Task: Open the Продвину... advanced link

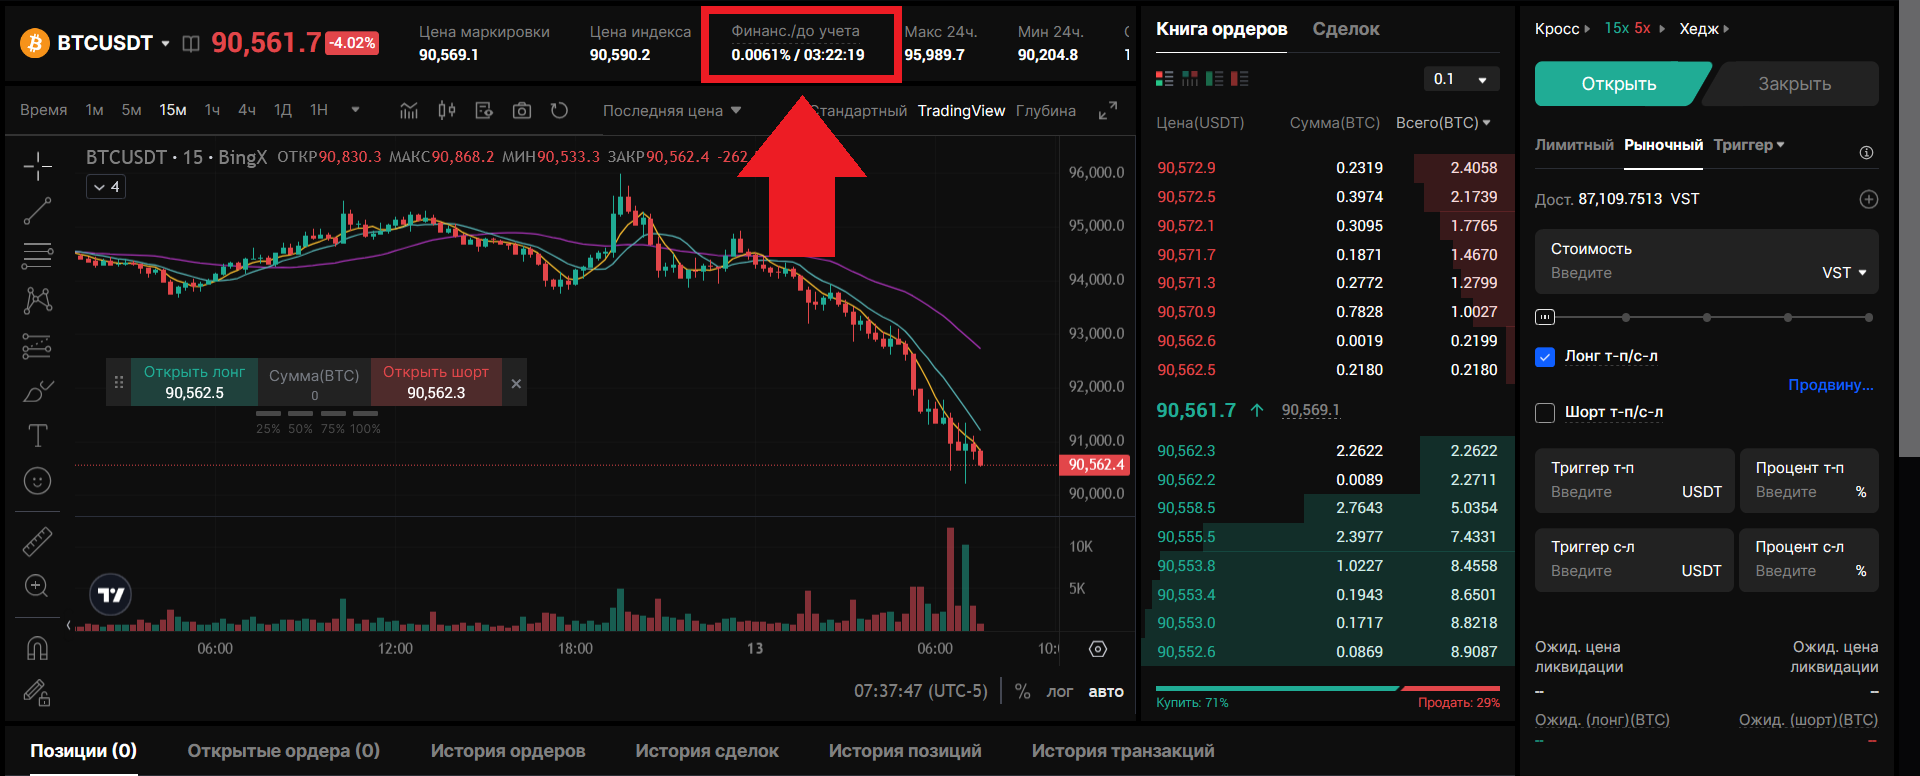Action: [x=1831, y=385]
